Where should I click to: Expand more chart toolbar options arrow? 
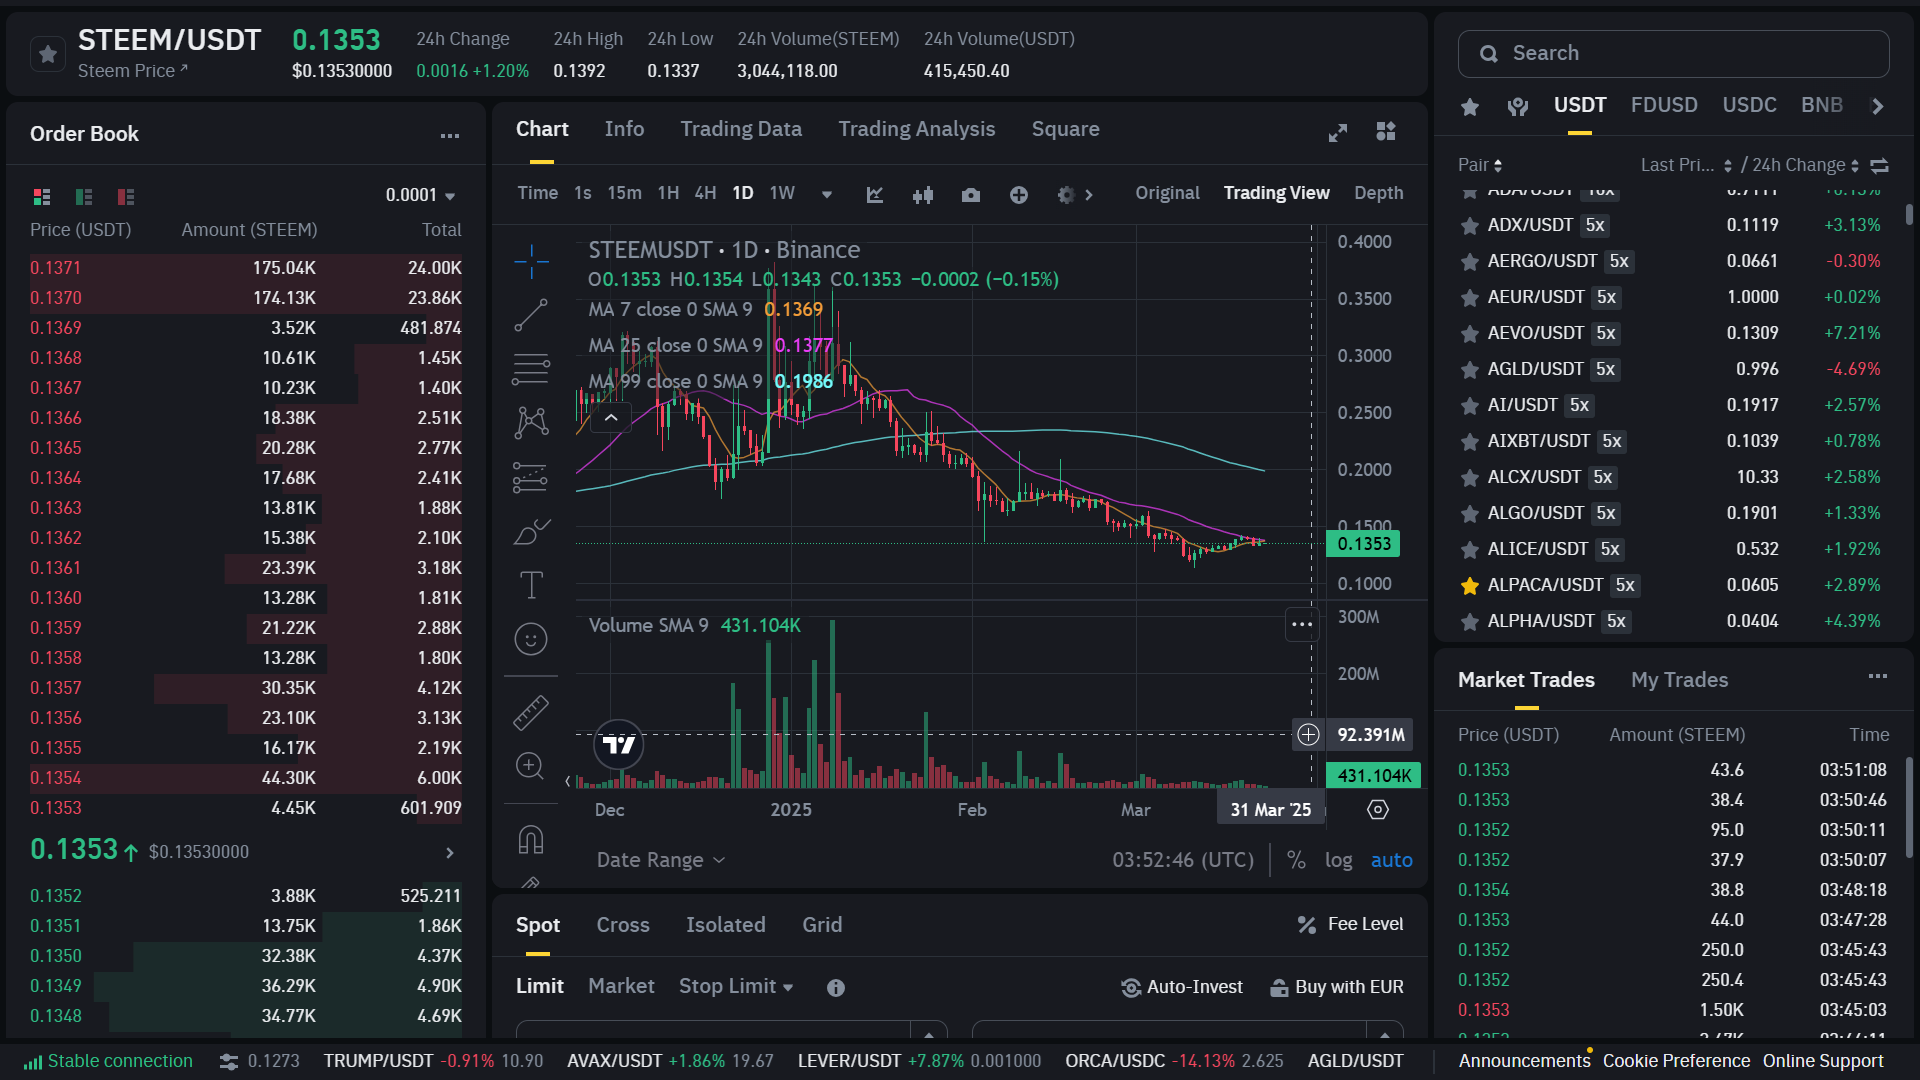[1089, 195]
